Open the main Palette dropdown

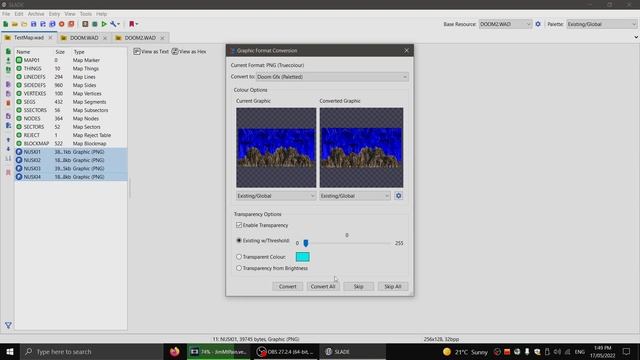click(x=602, y=24)
